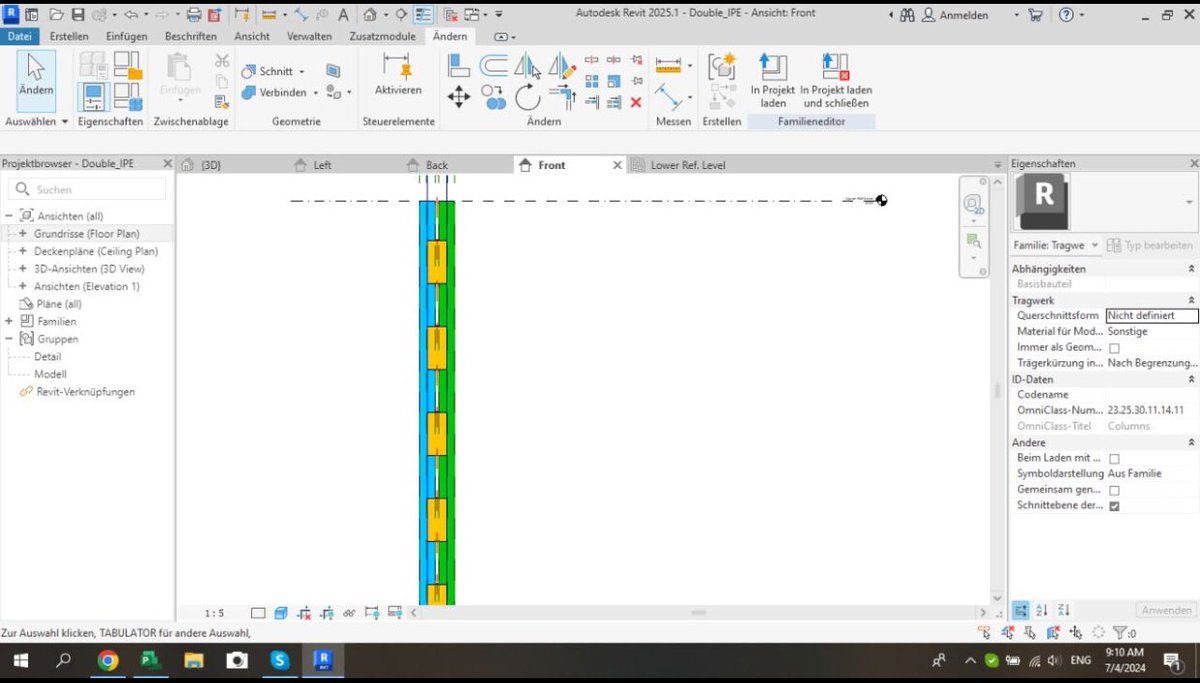Click the Move tool icon
Screen dimensions: 1200x683
458,97
